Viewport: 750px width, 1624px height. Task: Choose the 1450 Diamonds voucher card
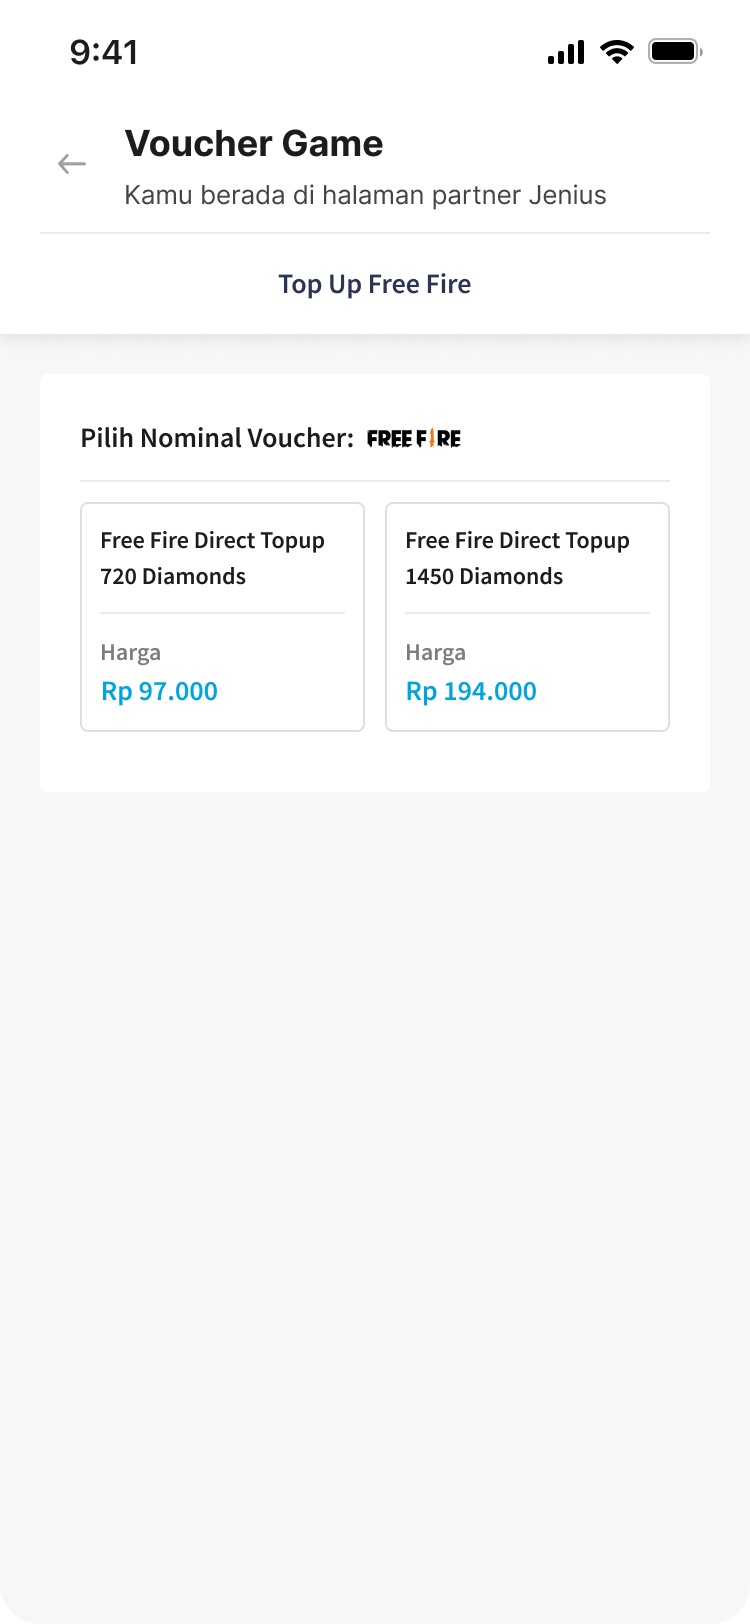(527, 617)
